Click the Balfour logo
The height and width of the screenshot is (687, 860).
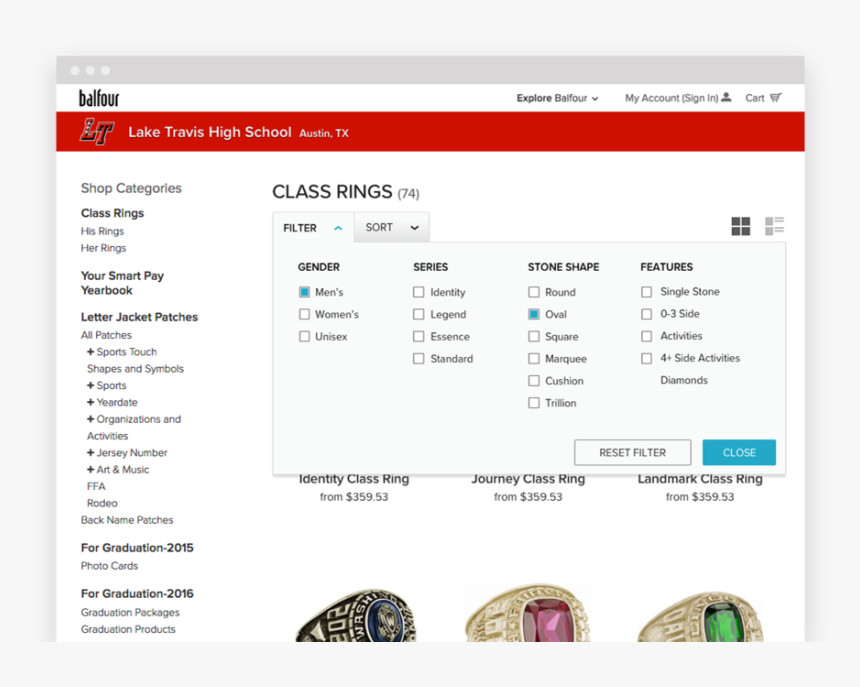coord(99,98)
